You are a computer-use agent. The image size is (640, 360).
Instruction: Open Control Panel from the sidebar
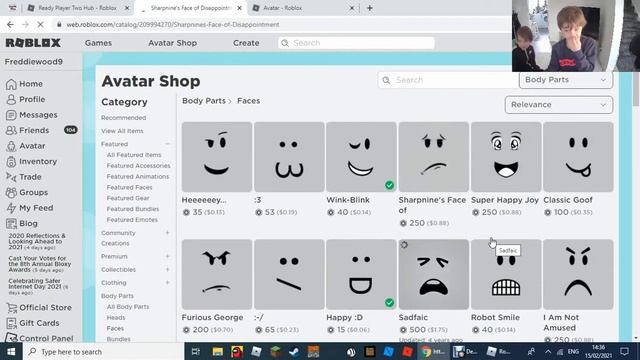(x=40, y=338)
